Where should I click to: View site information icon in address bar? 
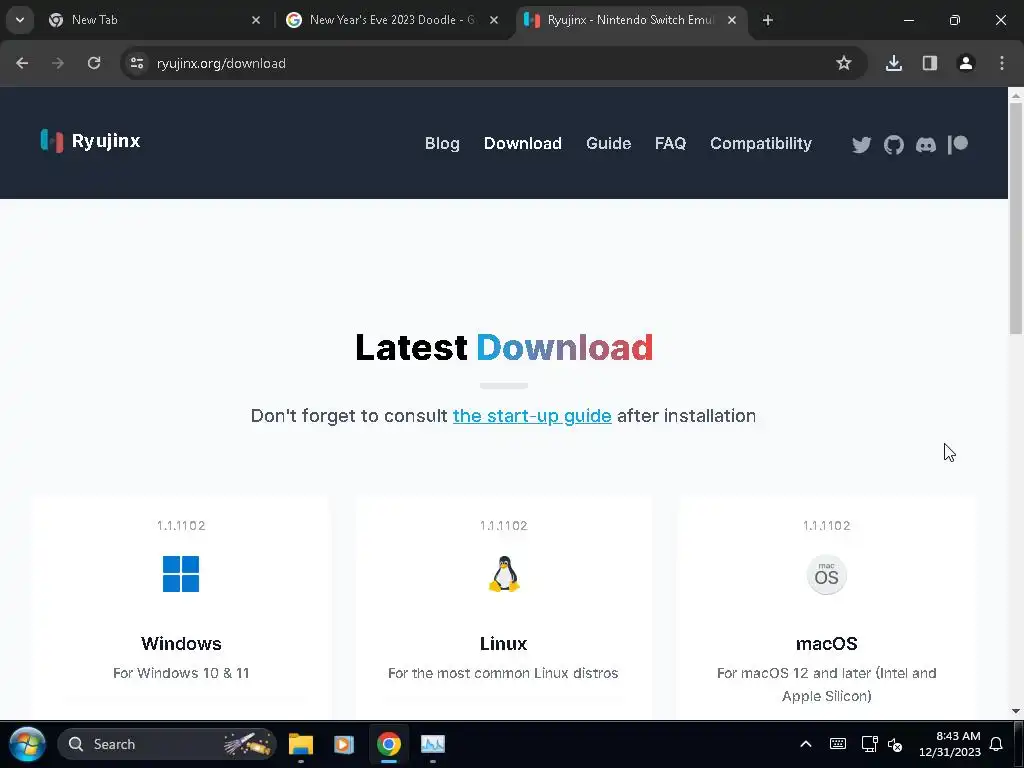click(x=136, y=63)
